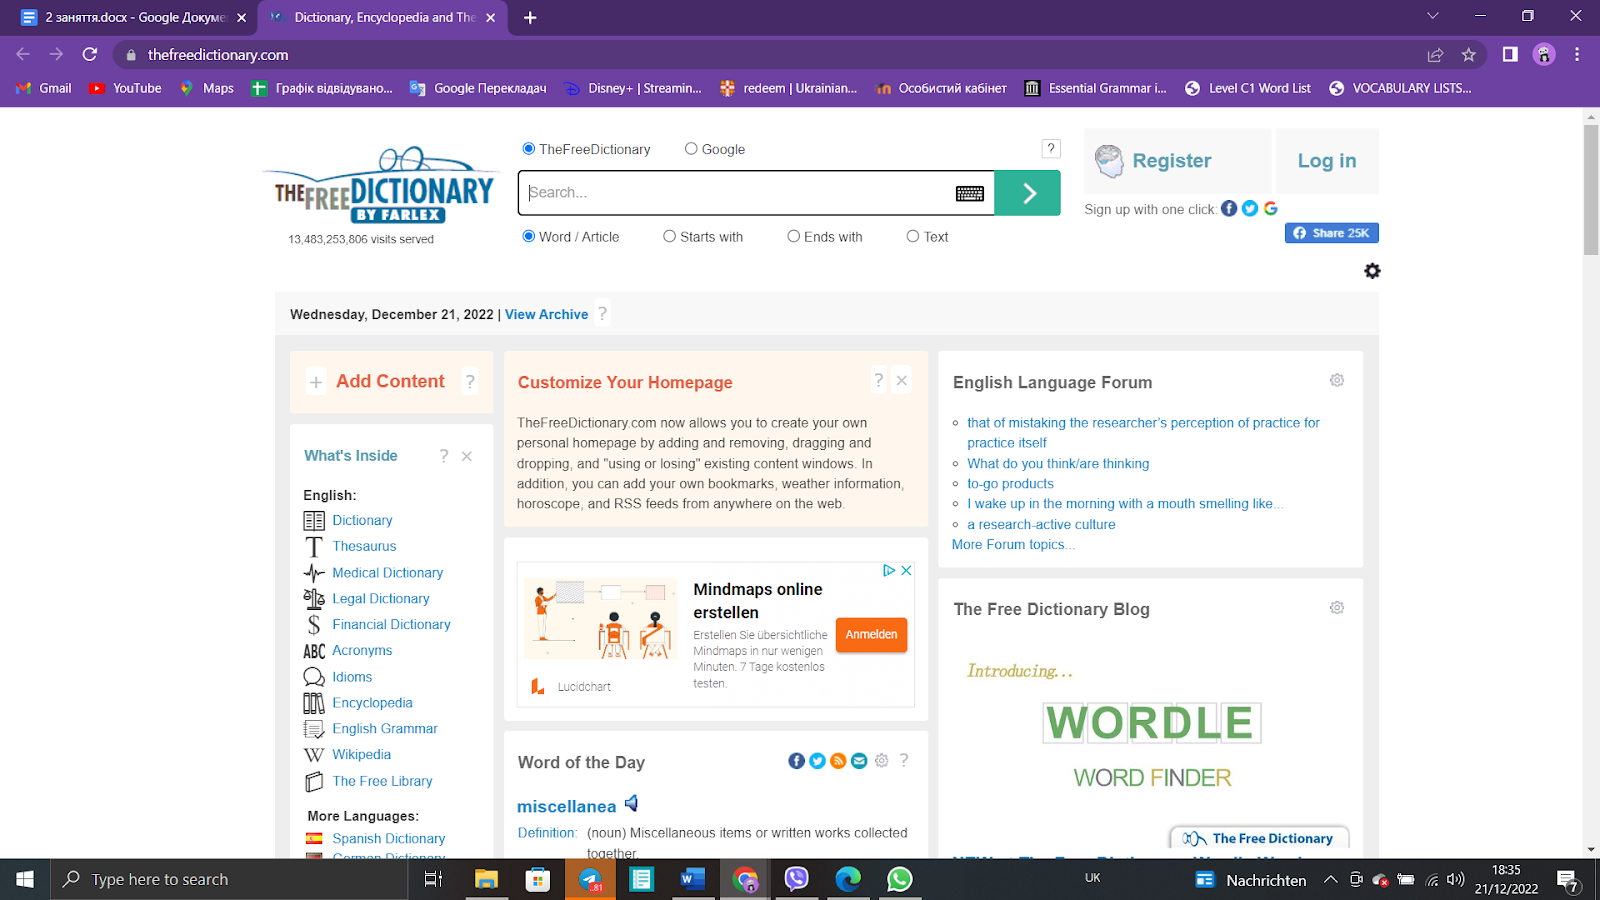Open the Level C1 Word List bookmark
Viewport: 1600px width, 900px height.
[x=1248, y=88]
